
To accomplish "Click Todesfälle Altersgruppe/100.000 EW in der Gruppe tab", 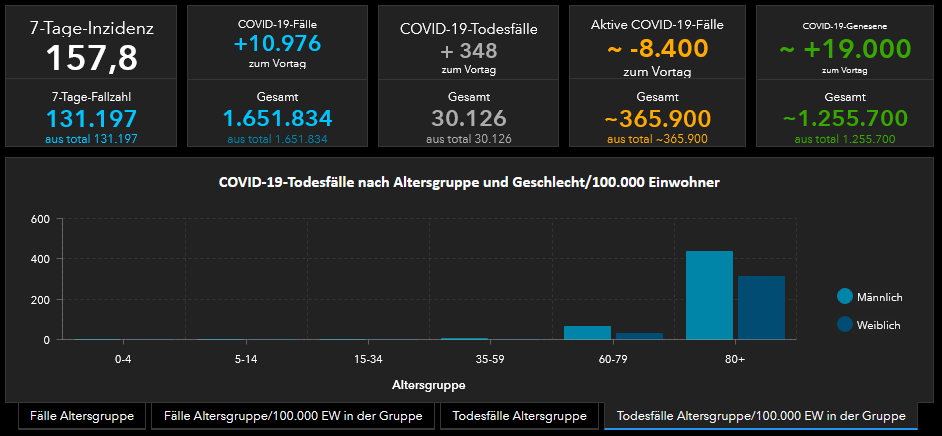I will click(x=760, y=415).
